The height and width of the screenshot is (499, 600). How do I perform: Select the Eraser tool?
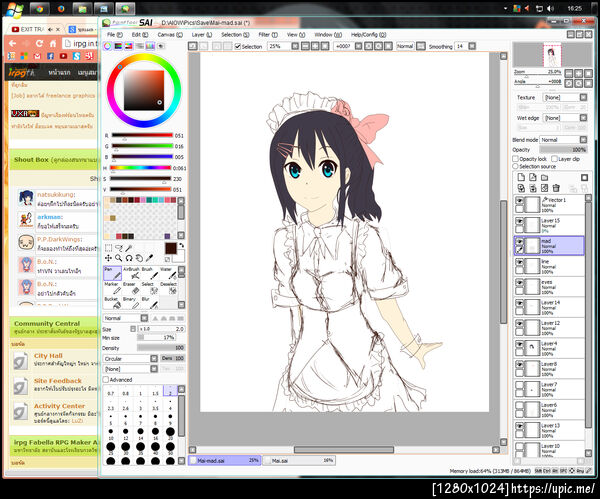pyautogui.click(x=131, y=288)
